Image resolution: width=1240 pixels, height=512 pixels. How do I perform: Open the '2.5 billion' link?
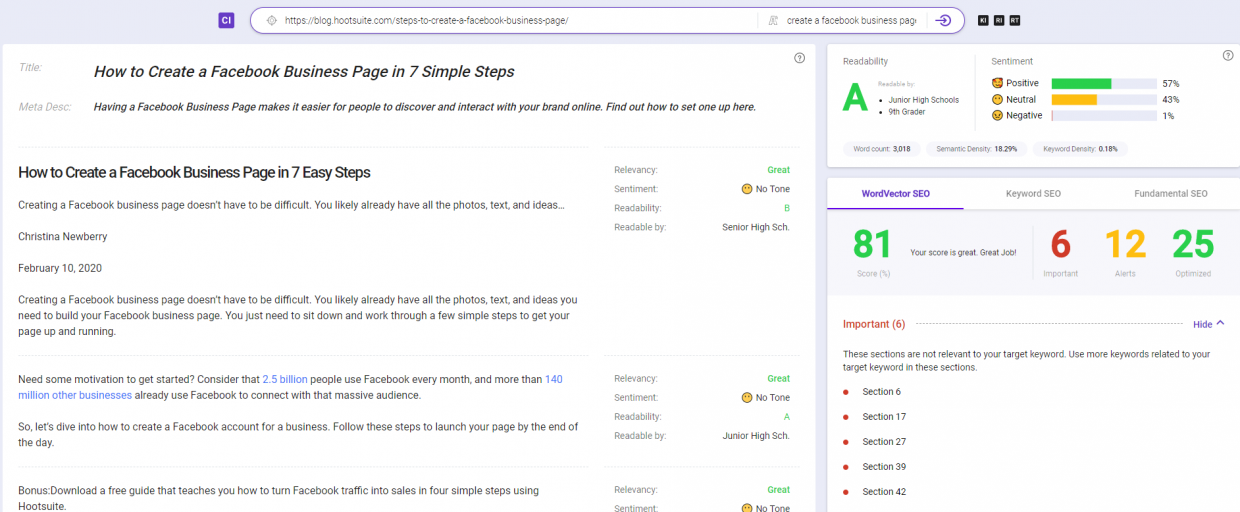(285, 380)
